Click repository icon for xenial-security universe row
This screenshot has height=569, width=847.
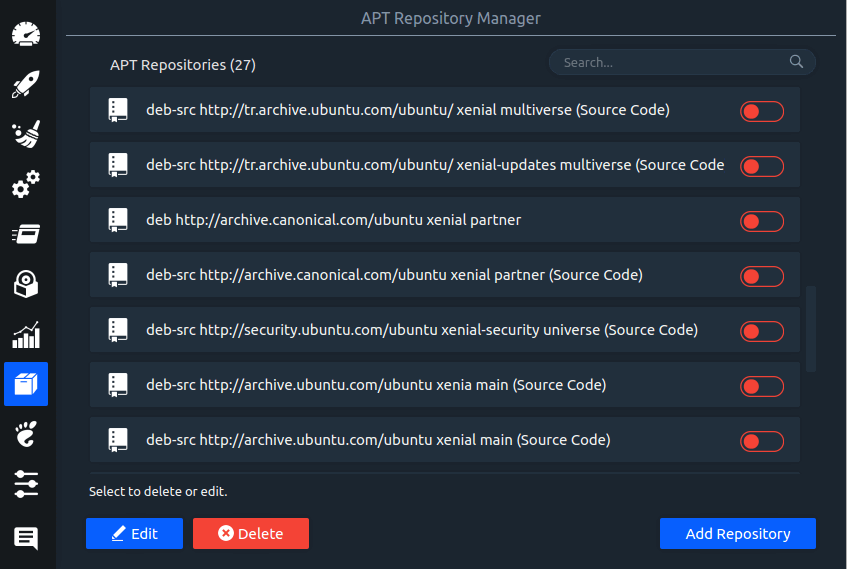[118, 330]
